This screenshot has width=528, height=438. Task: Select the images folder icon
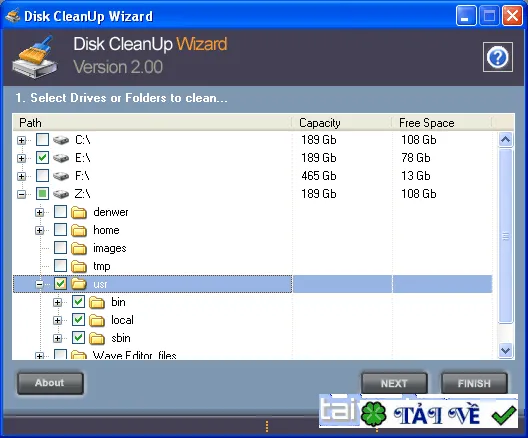tap(79, 248)
